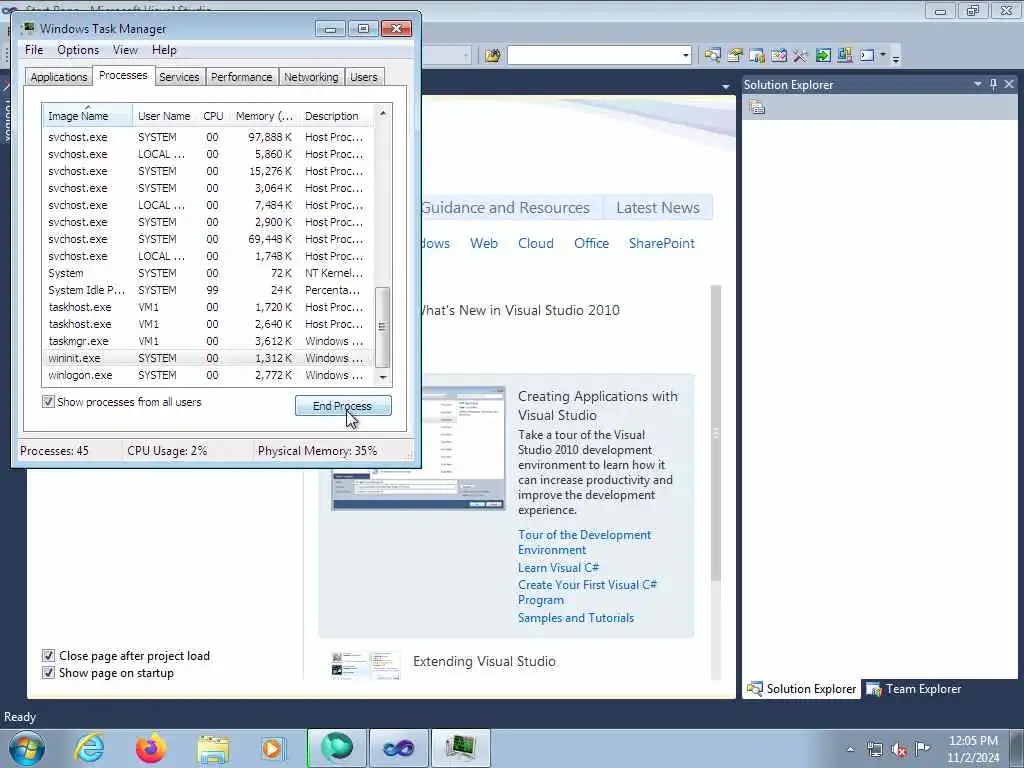Open the Help menu in Task Manager
Image resolution: width=1024 pixels, height=768 pixels.
(164, 50)
